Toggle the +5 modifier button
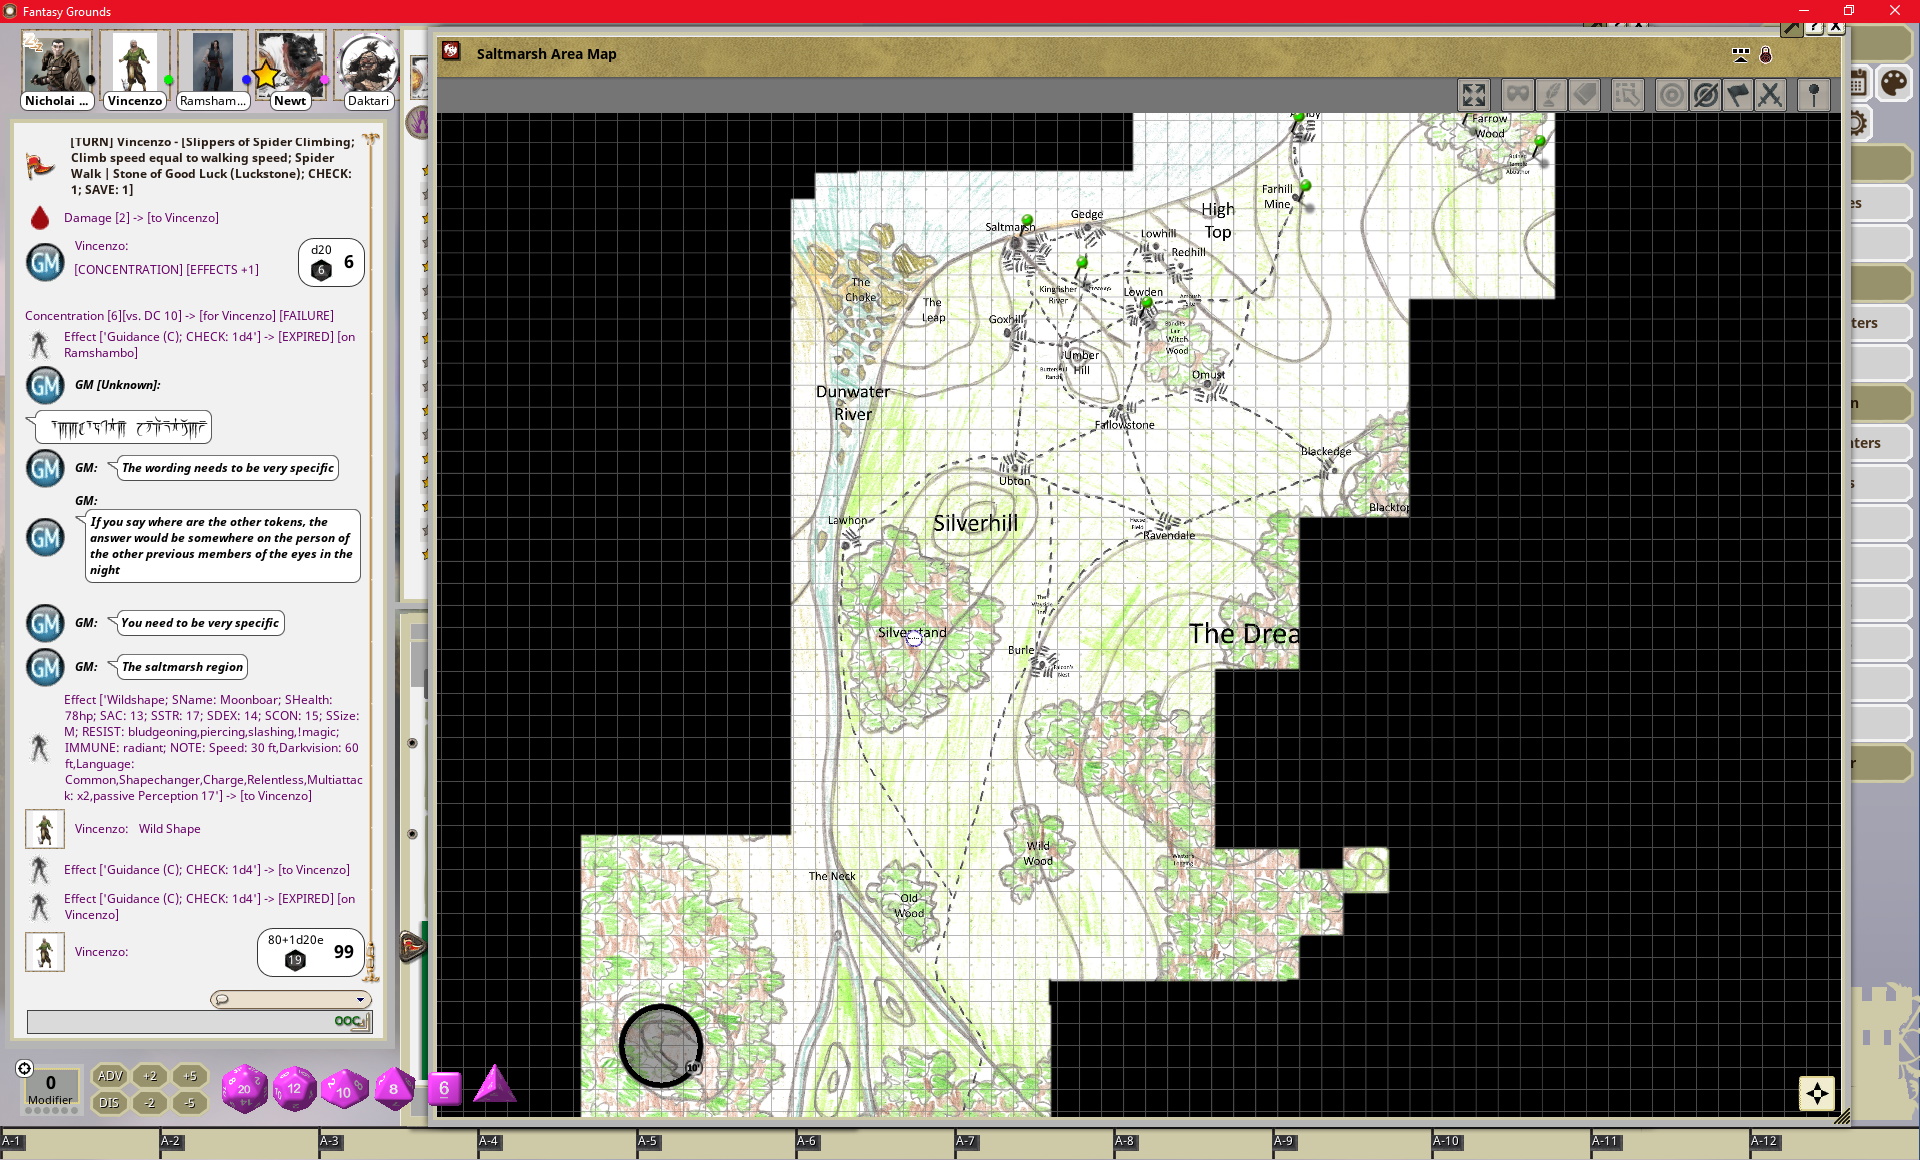The width and height of the screenshot is (1920, 1160). coord(190,1076)
